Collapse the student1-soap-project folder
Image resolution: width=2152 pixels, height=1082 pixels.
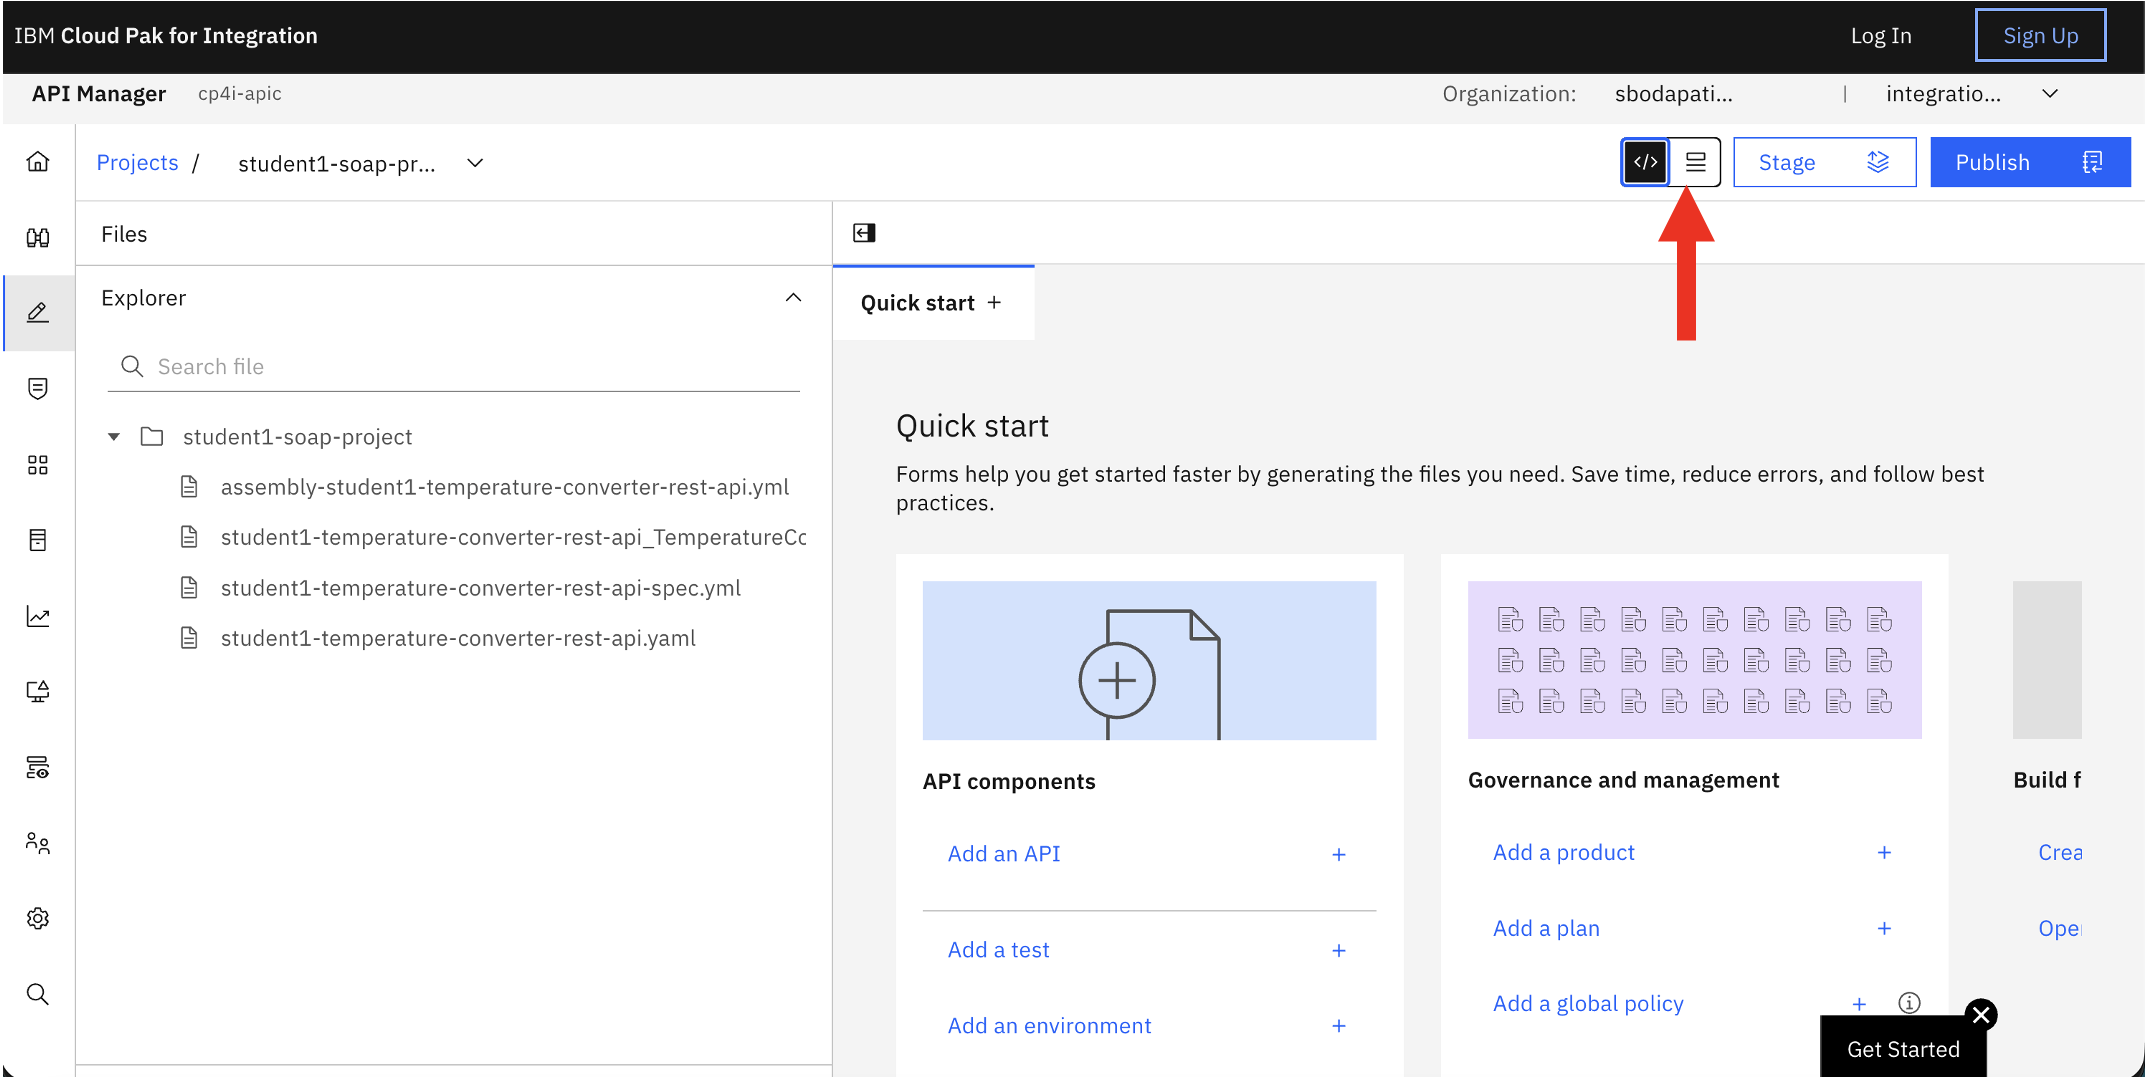pyautogui.click(x=114, y=437)
